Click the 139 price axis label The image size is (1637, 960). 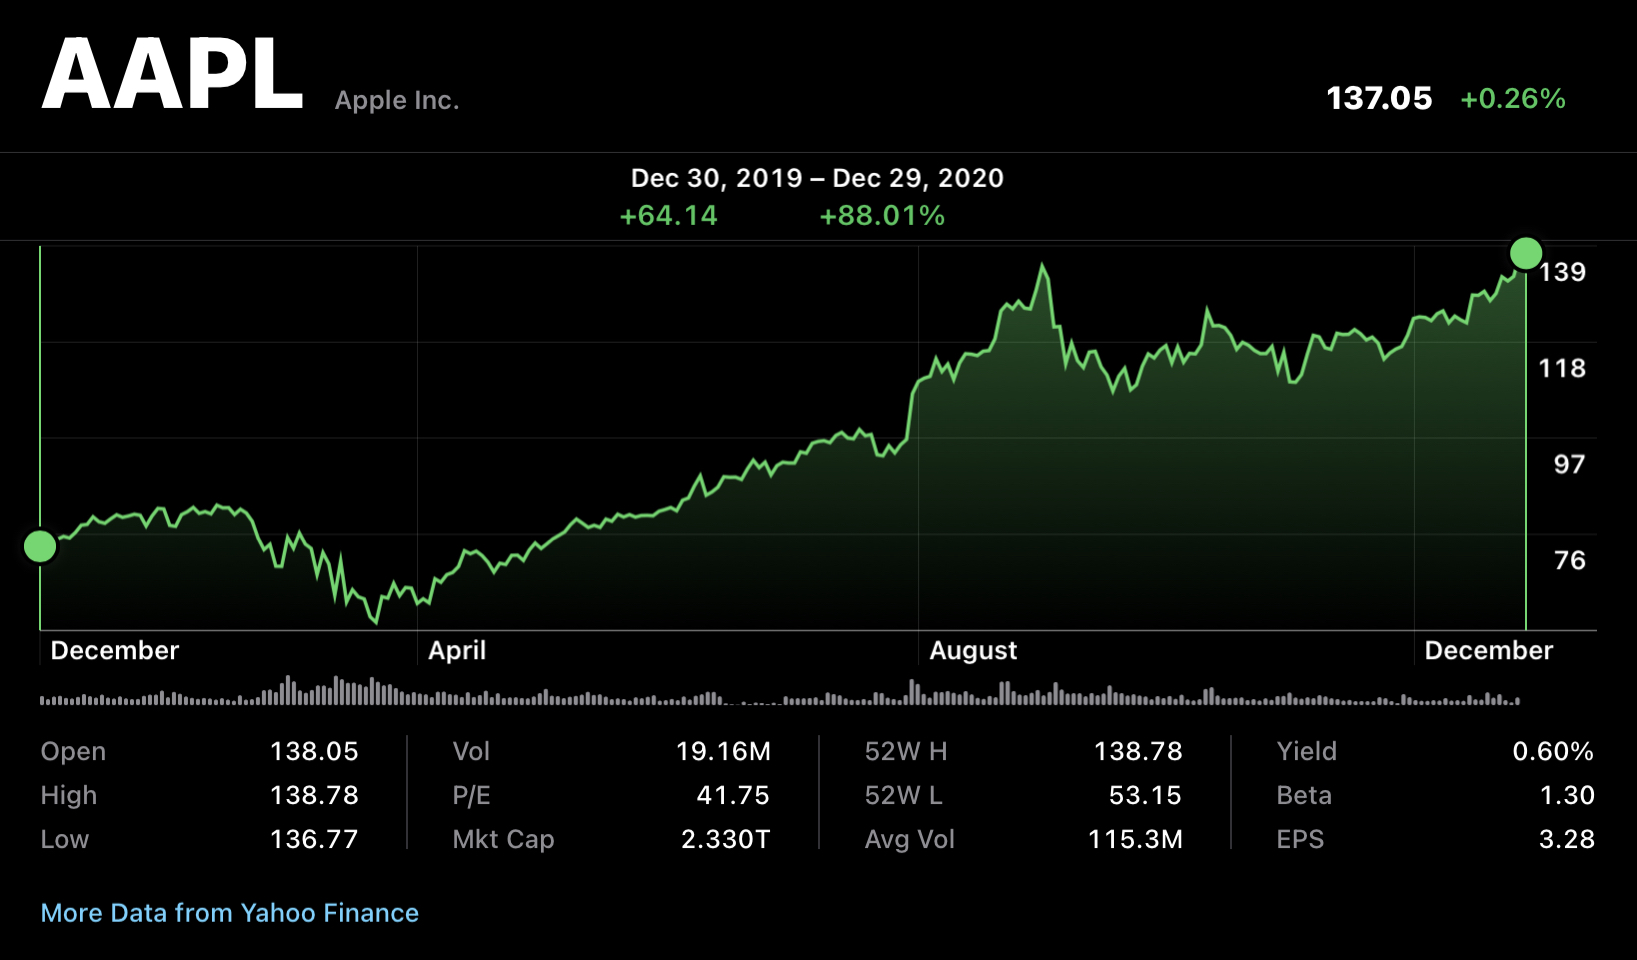click(x=1562, y=272)
